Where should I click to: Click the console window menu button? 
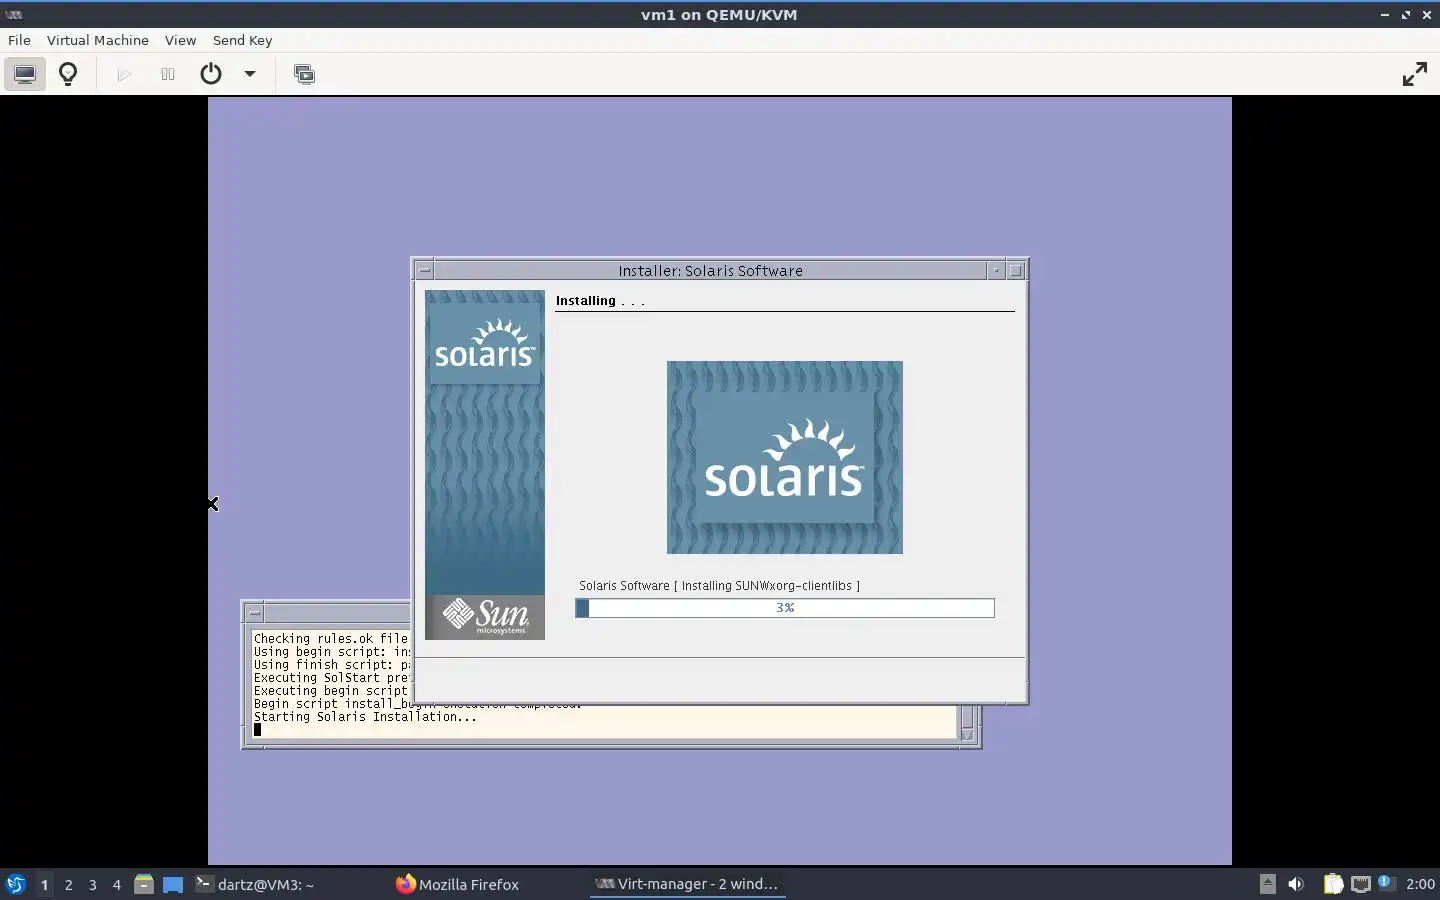tap(254, 613)
